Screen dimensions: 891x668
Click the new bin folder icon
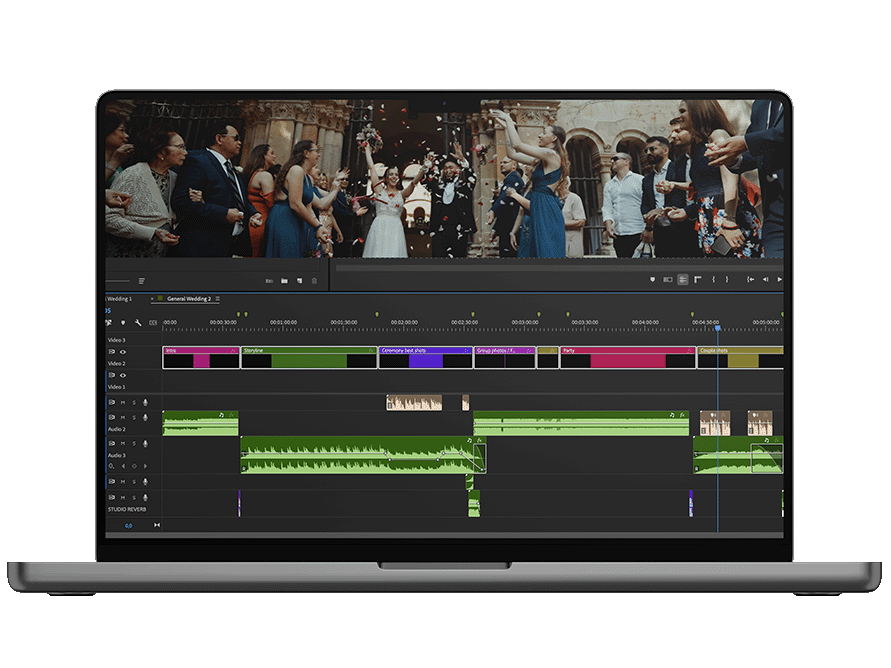point(284,281)
